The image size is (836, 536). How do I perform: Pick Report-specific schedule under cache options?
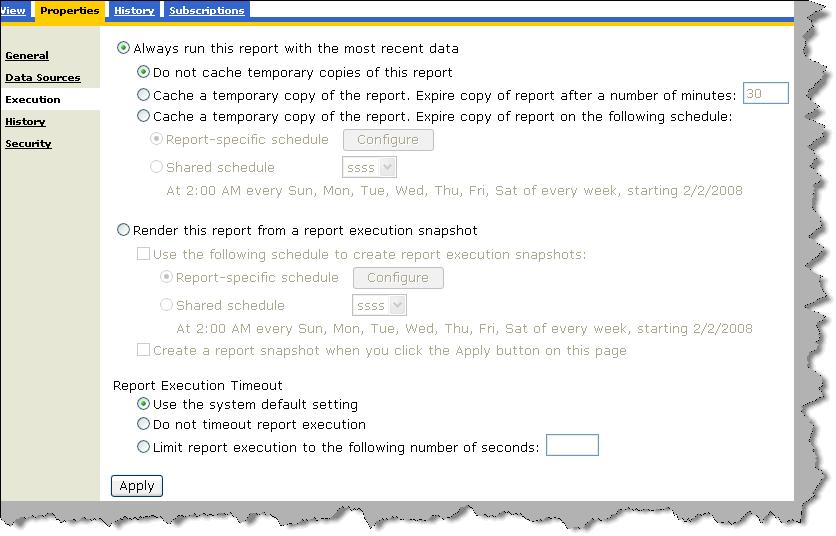(156, 139)
